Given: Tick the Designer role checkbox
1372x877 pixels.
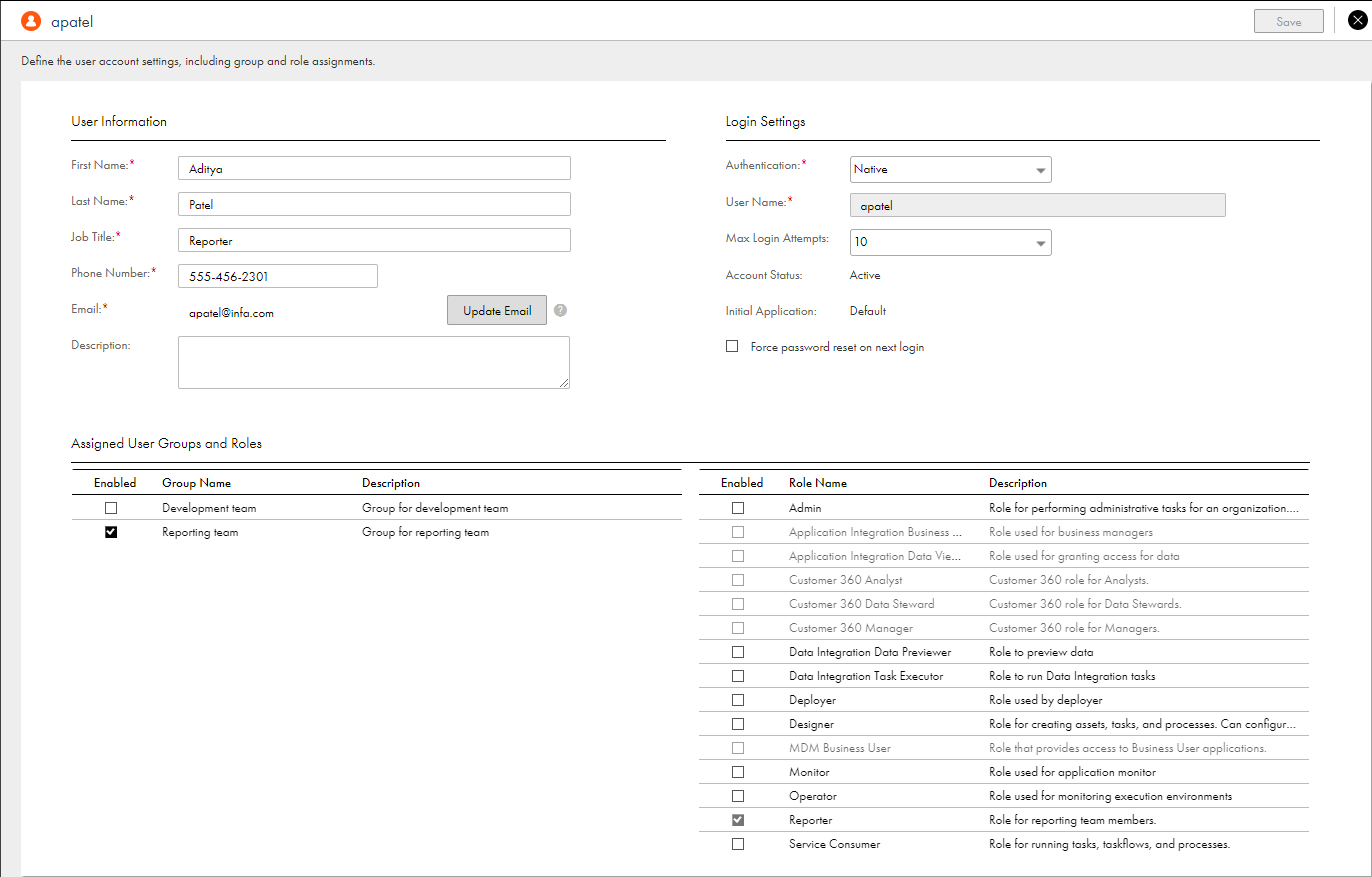Looking at the screenshot, I should pyautogui.click(x=738, y=724).
